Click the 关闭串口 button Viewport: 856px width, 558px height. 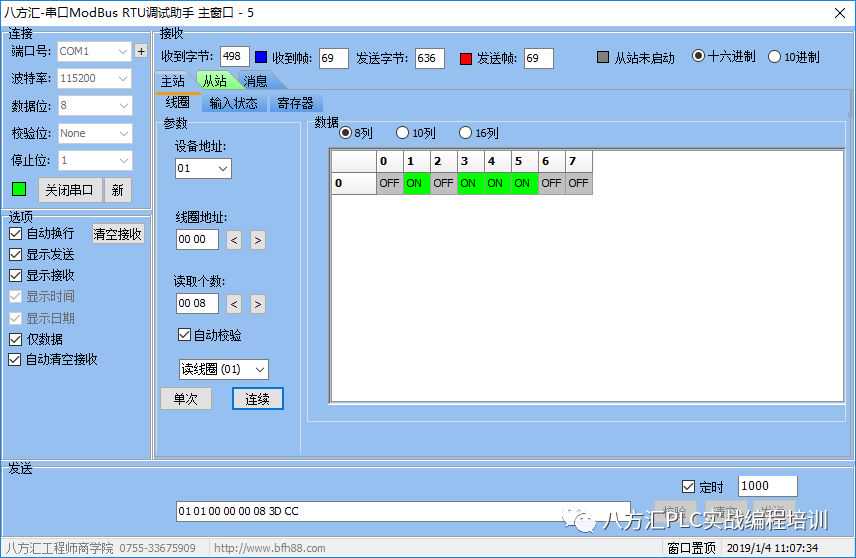click(x=70, y=190)
